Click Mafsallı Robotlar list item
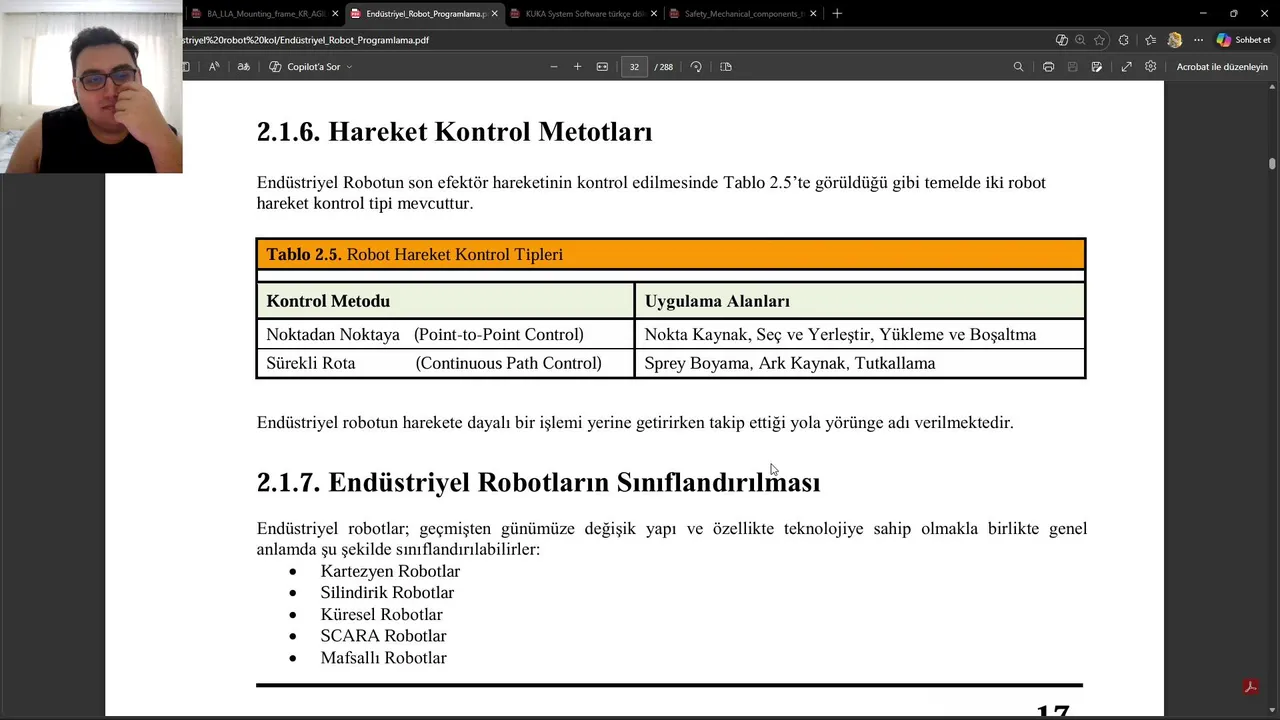Viewport: 1280px width, 720px height. coord(383,658)
